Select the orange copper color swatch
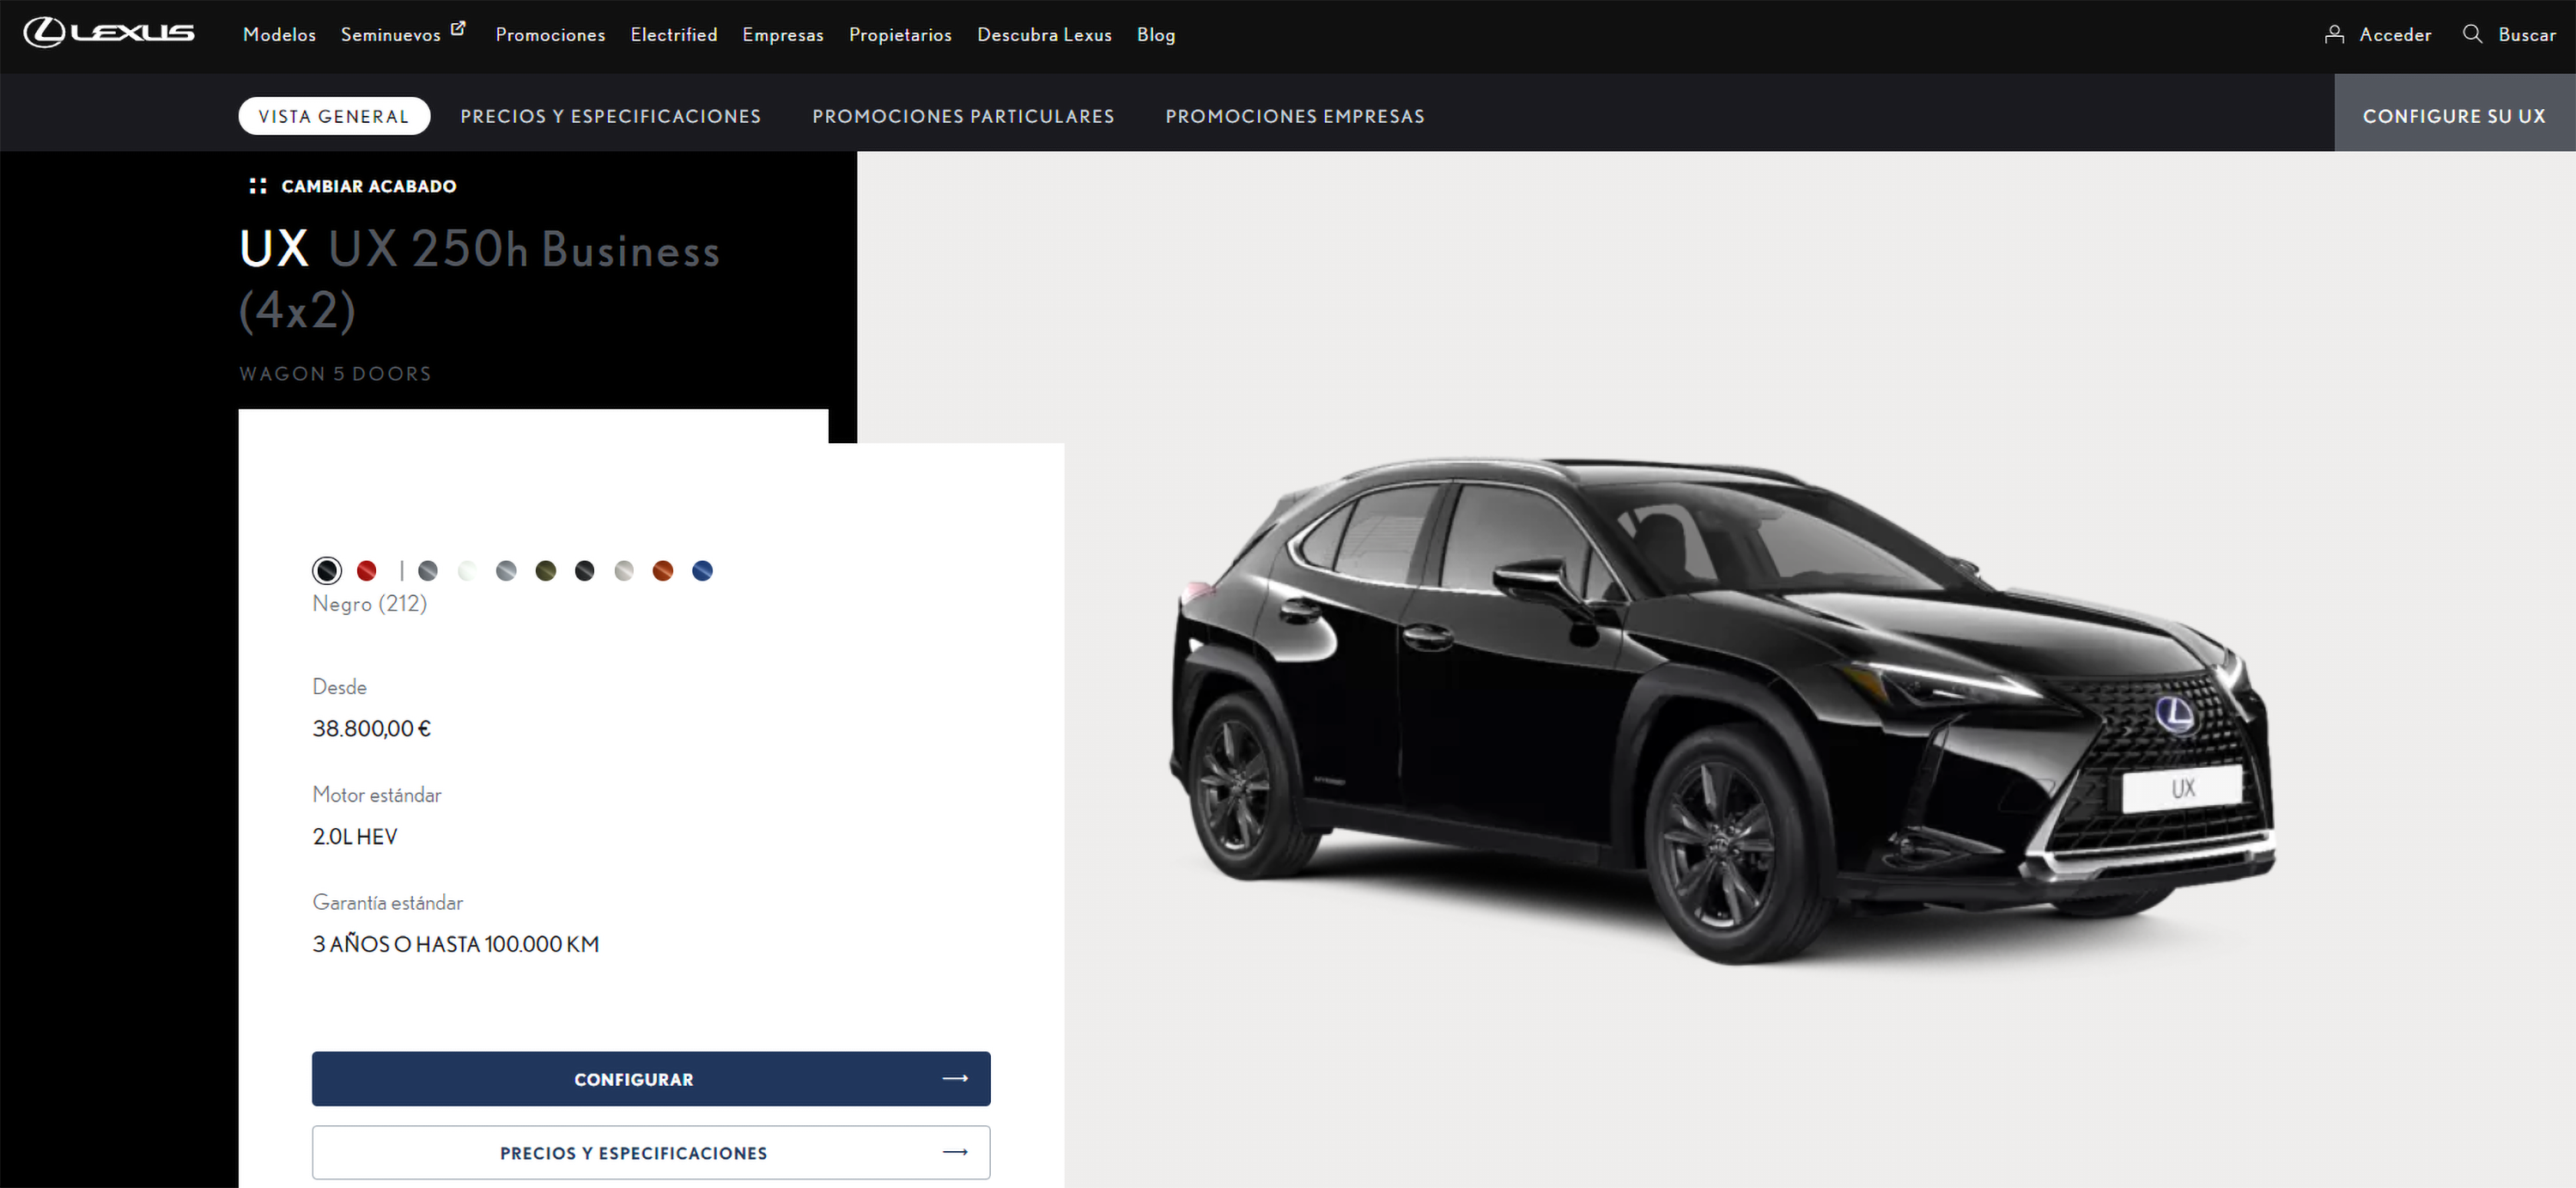This screenshot has width=2576, height=1188. click(x=662, y=571)
